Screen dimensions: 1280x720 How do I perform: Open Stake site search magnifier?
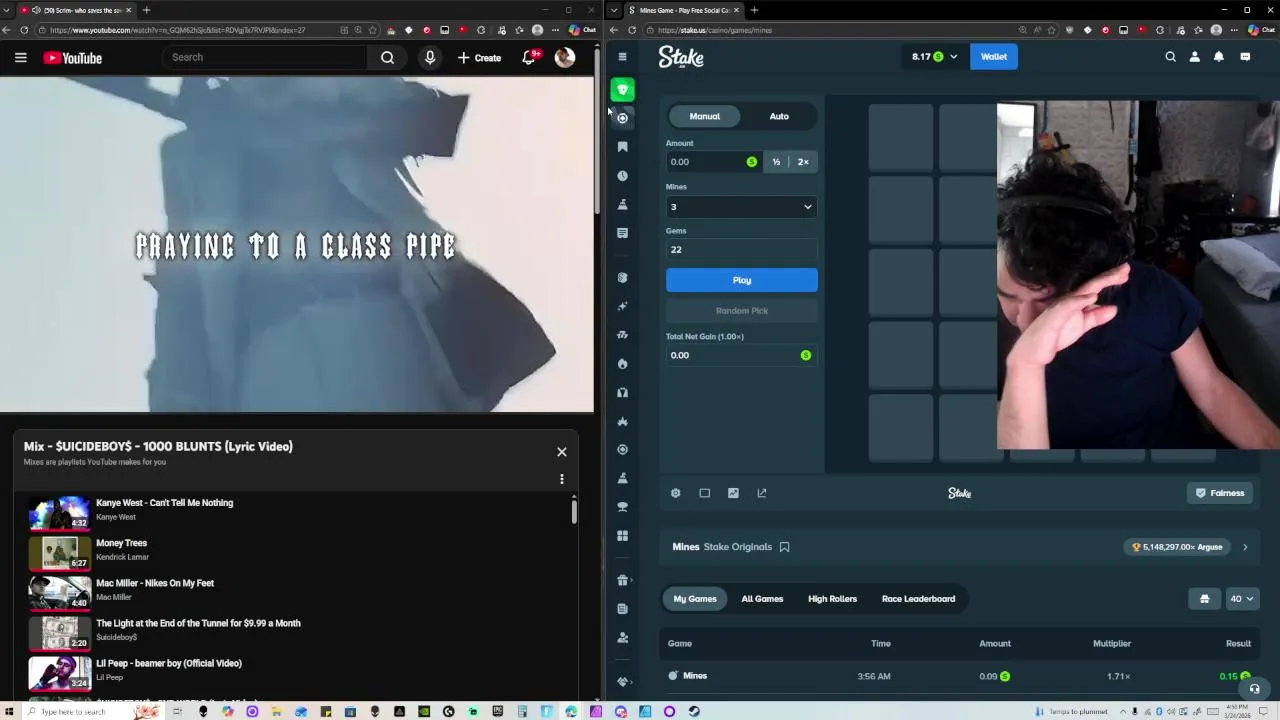(x=1170, y=57)
